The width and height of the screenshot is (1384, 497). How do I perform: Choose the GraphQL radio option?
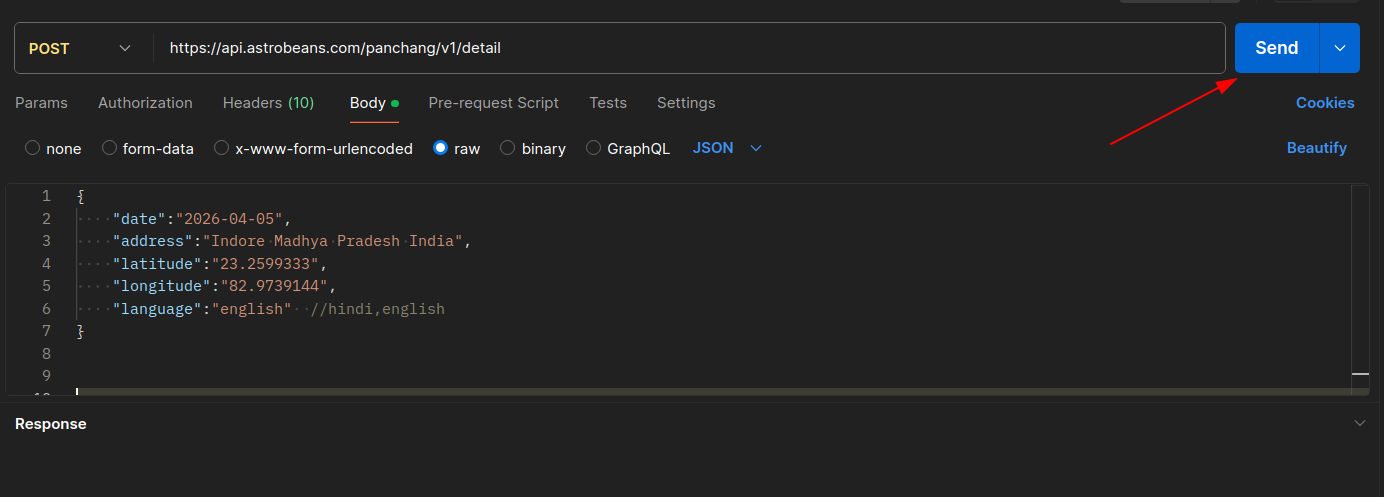click(x=594, y=148)
